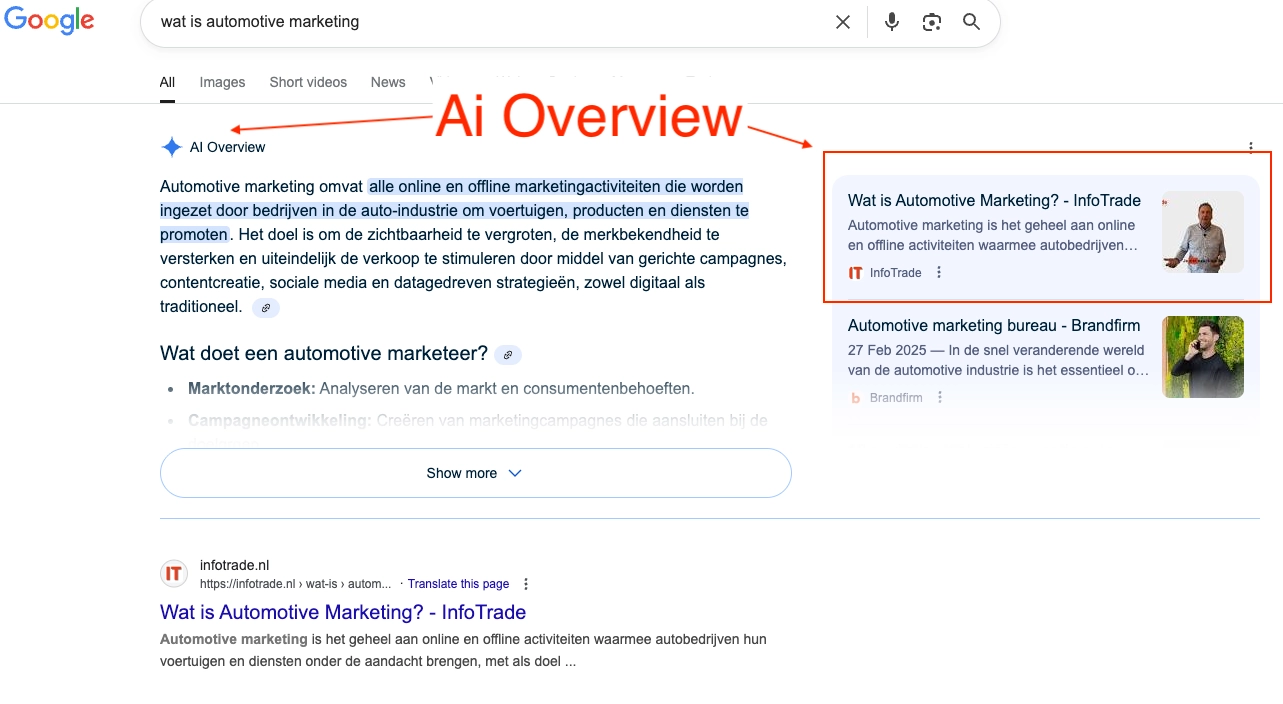Switch to the Images tab
This screenshot has width=1283, height=704.
tap(222, 82)
